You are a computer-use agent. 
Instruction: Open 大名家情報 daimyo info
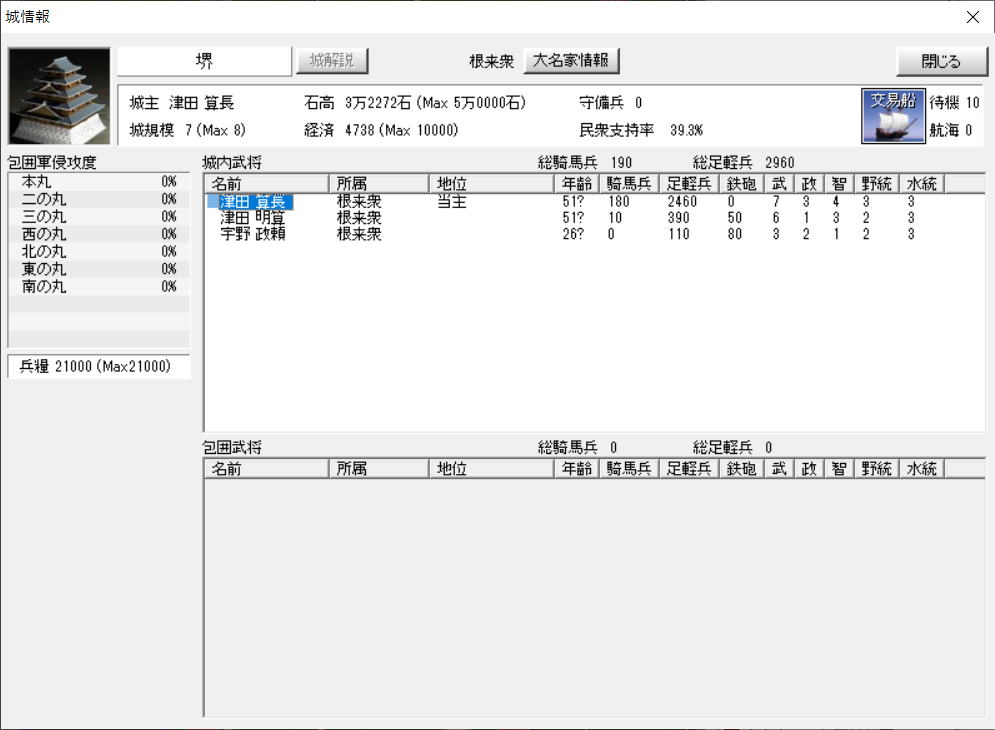pos(572,61)
